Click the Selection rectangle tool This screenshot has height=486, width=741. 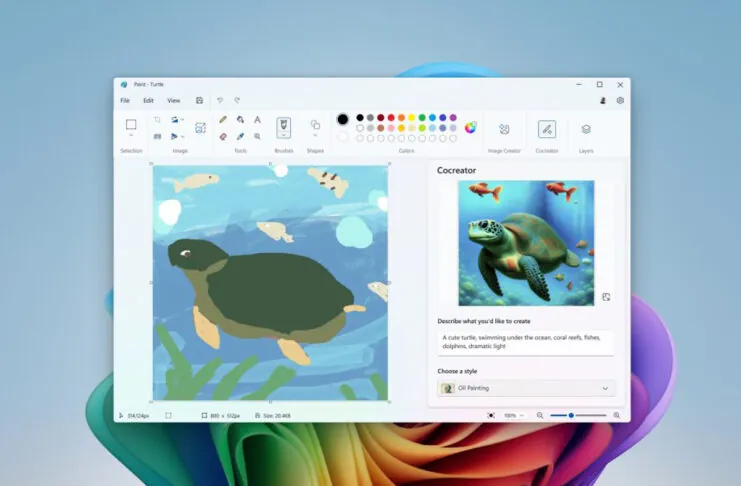(131, 124)
